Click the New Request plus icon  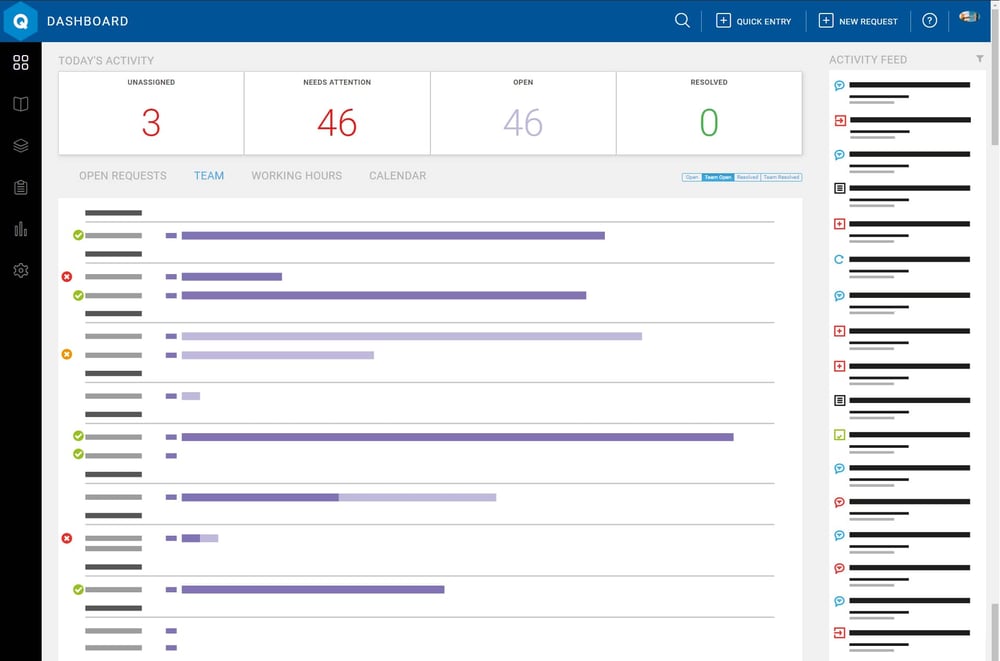click(x=825, y=20)
